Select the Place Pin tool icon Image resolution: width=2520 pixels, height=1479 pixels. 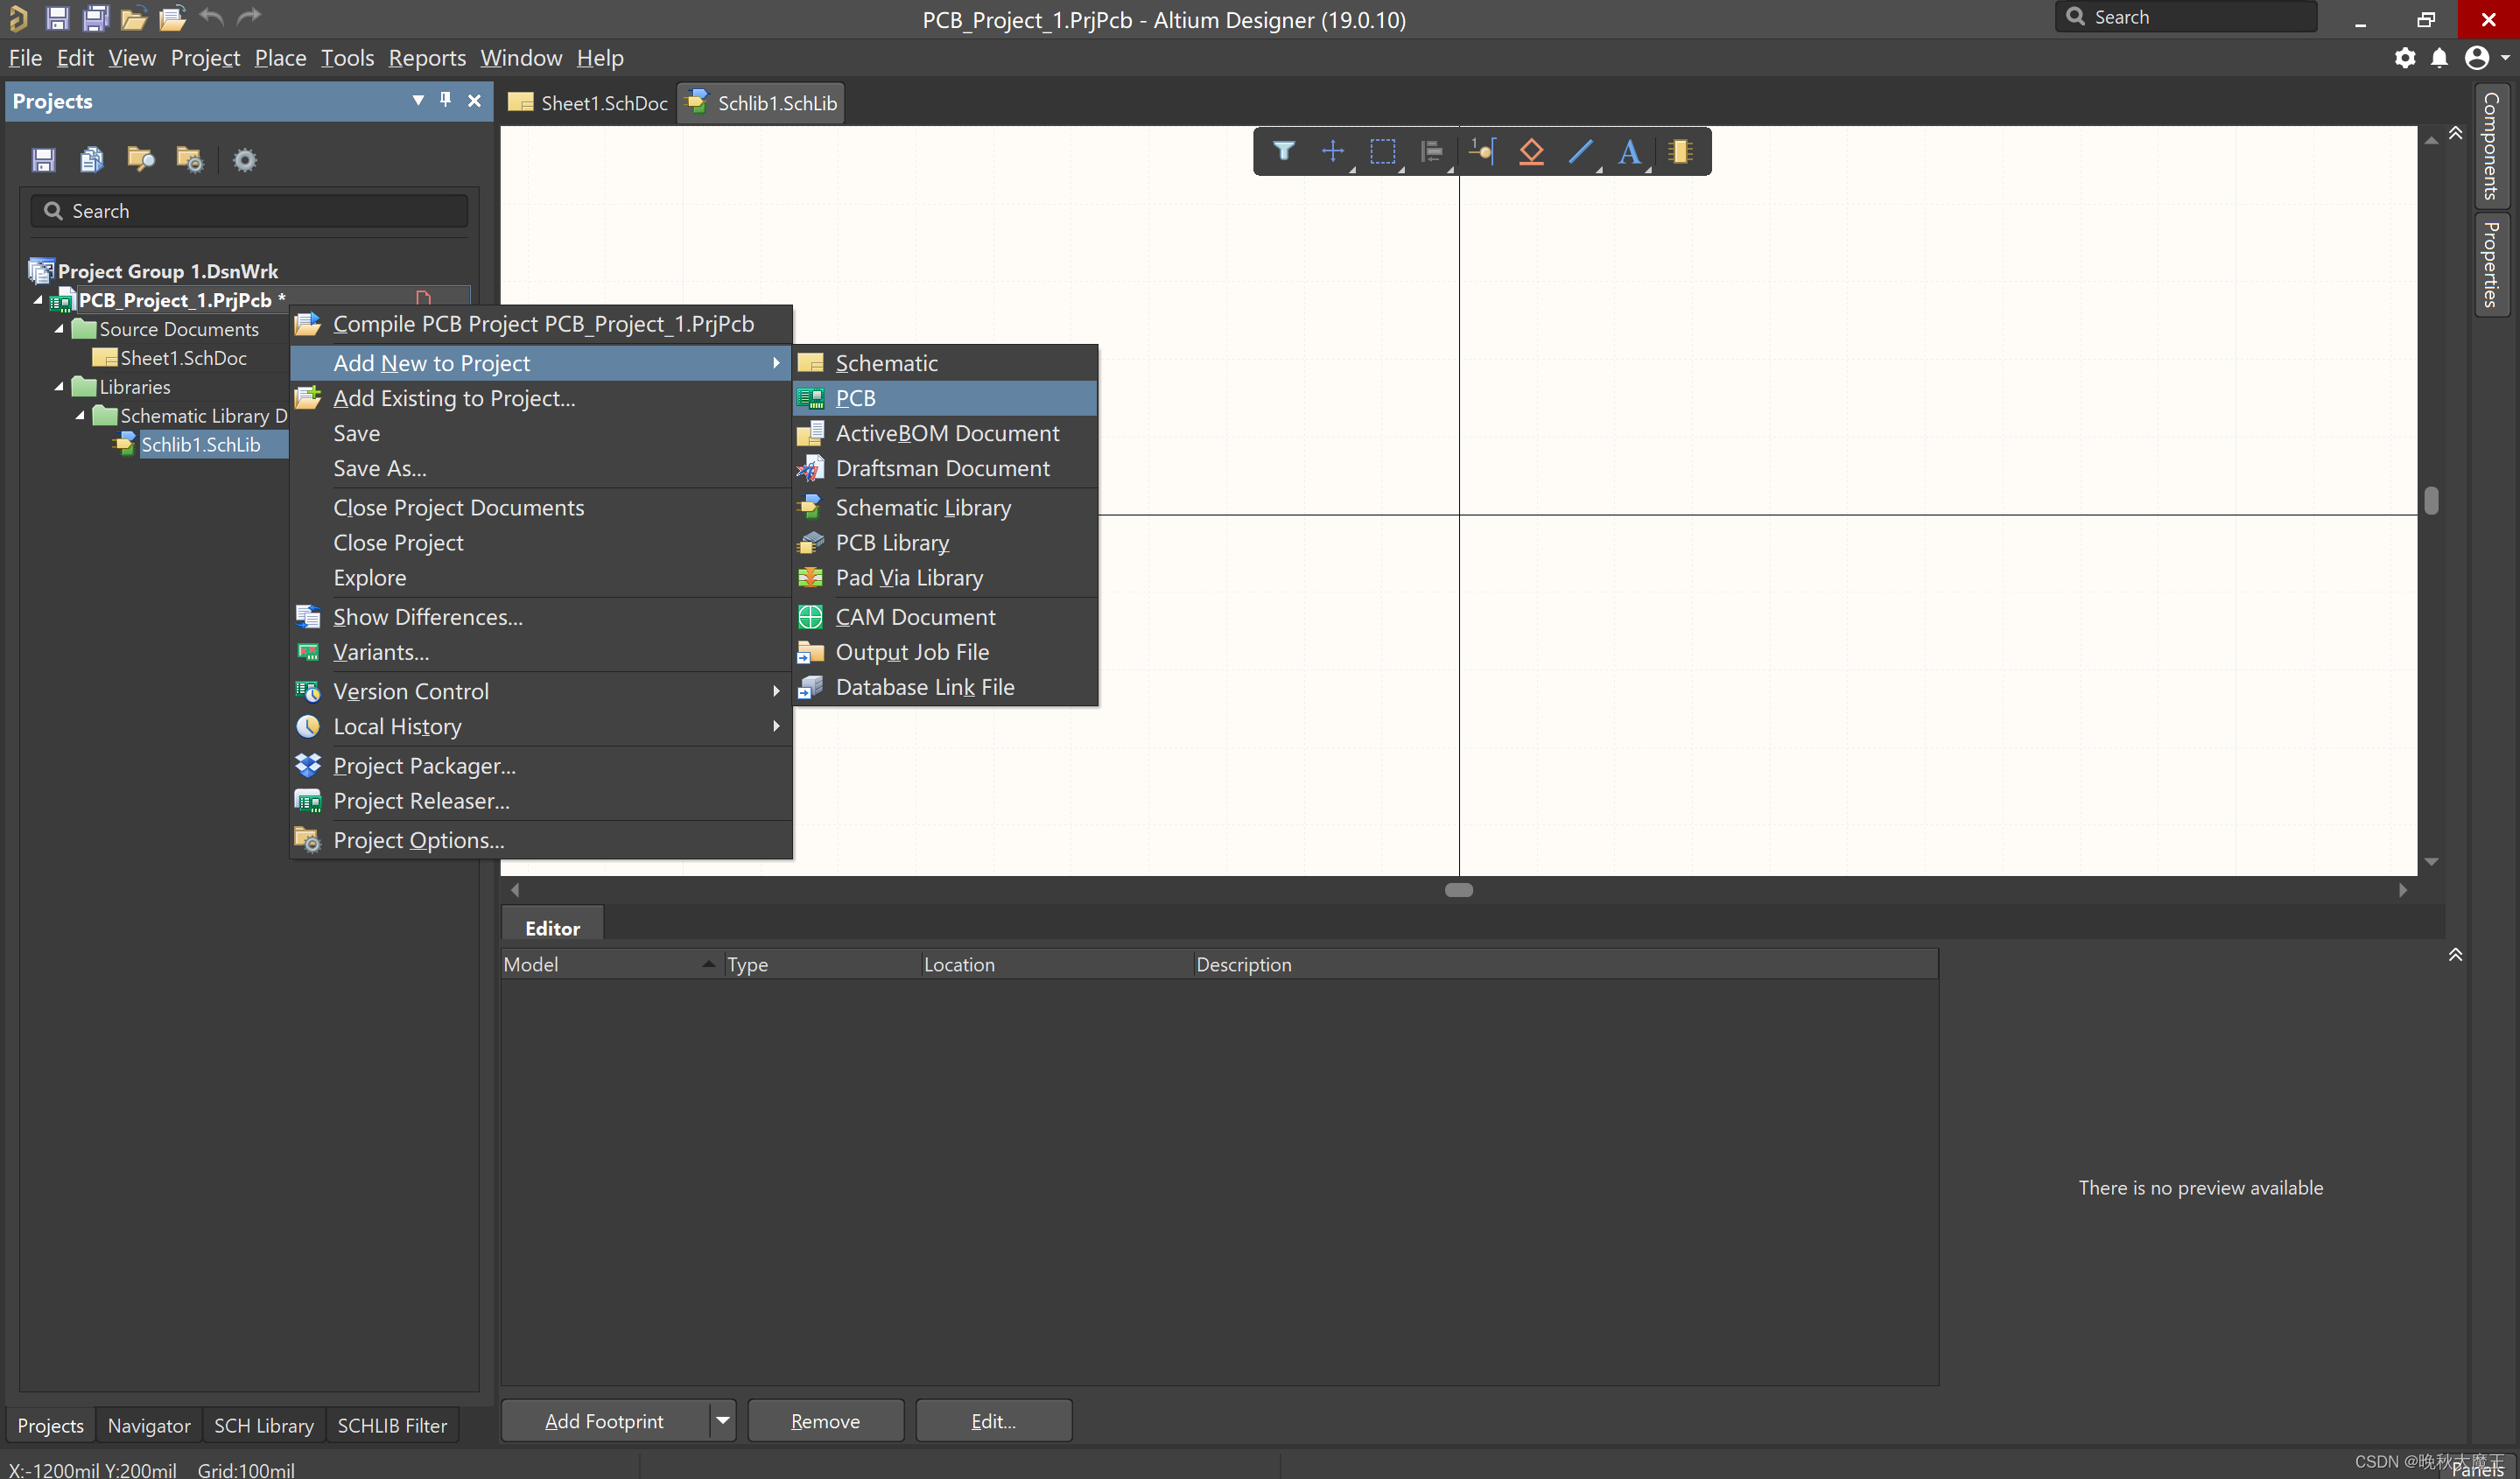(1481, 152)
